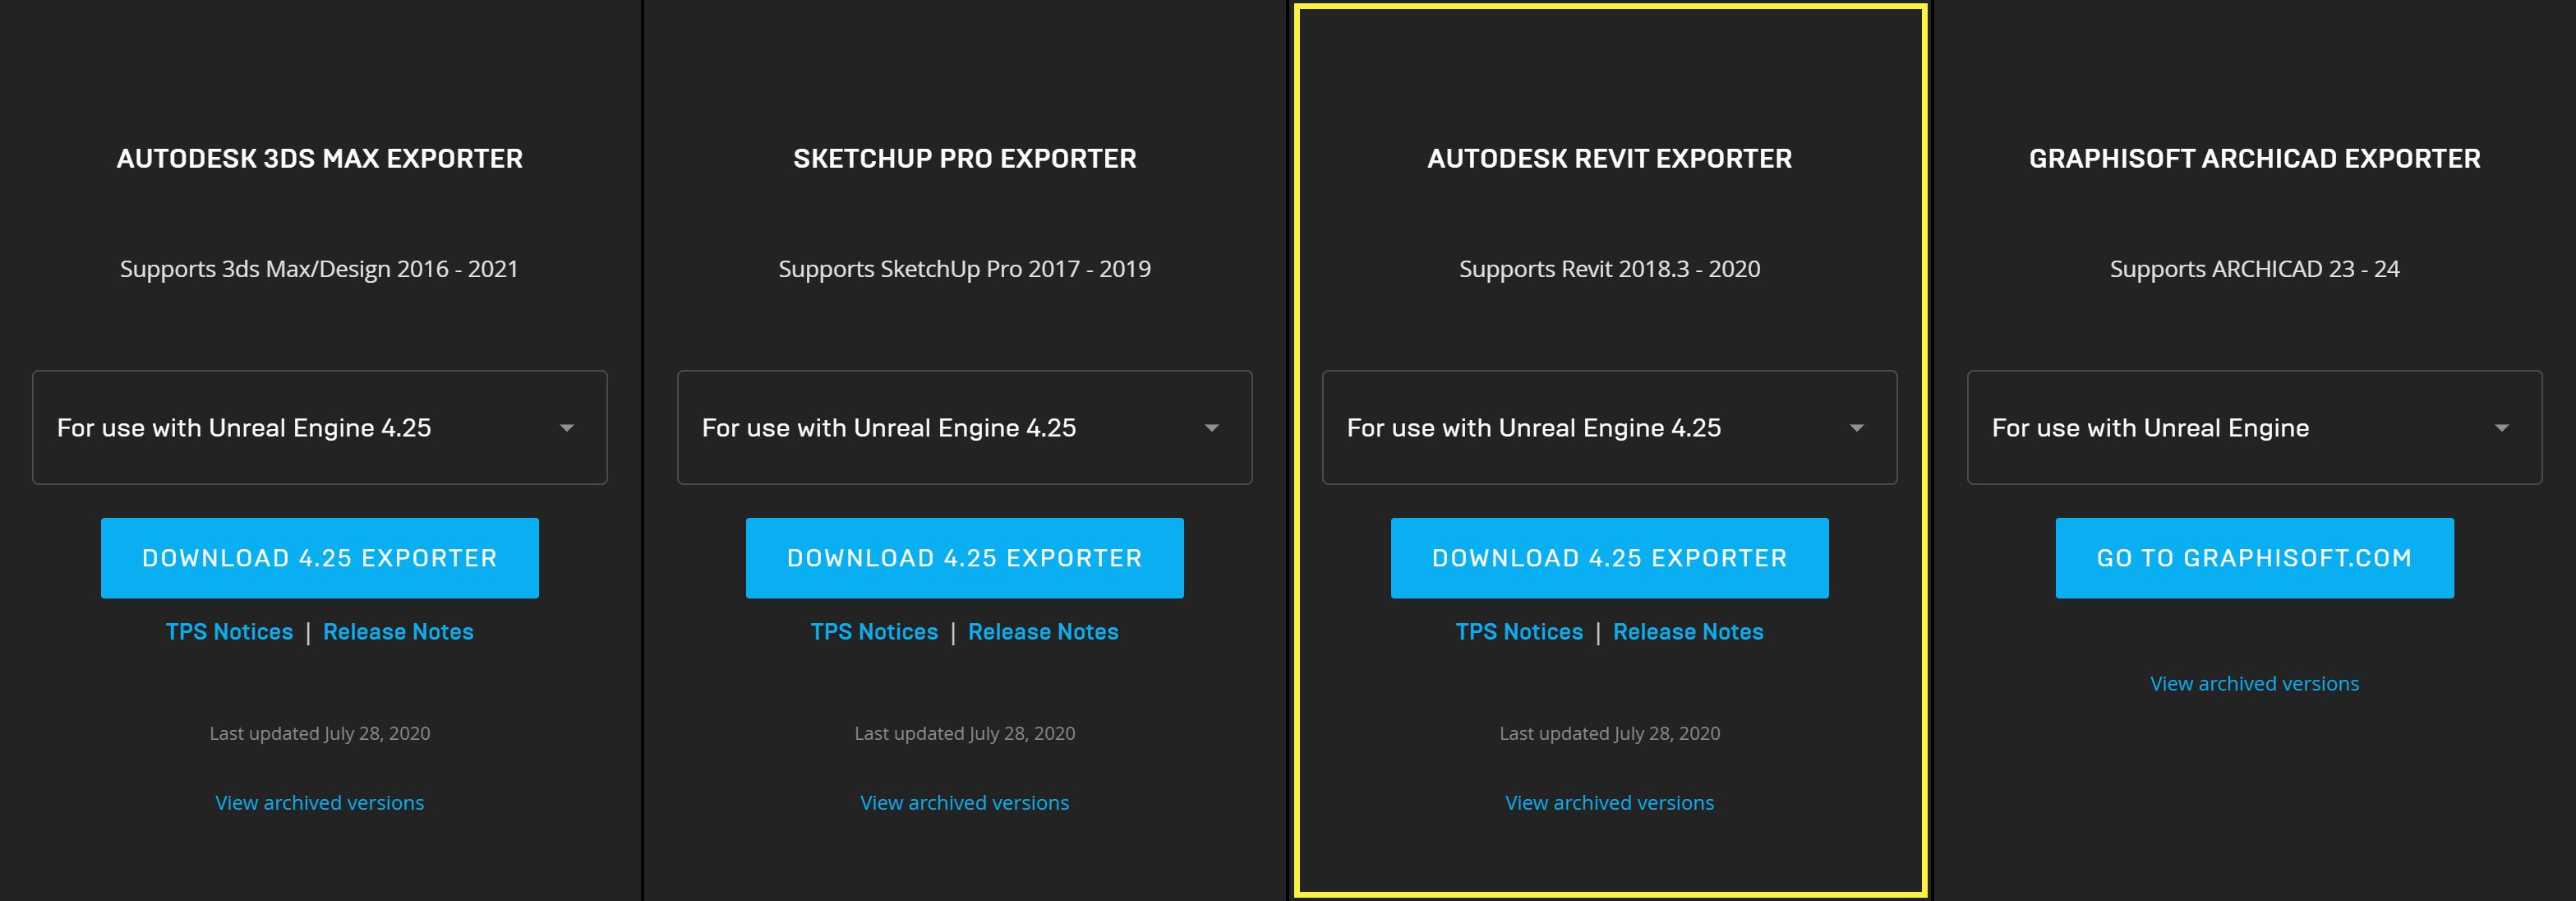Click the Autodesk Revit Exporter heading
Screen dimensions: 2576x901
tap(1609, 159)
